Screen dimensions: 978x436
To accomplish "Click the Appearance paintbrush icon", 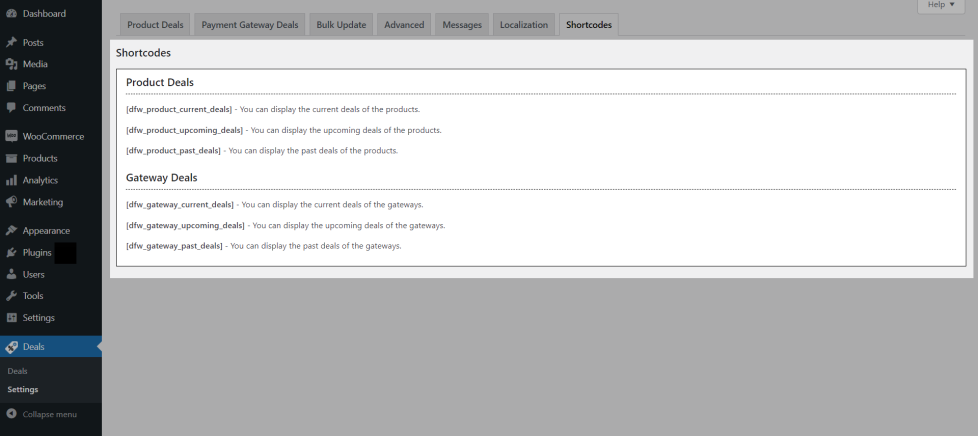I will (11, 231).
